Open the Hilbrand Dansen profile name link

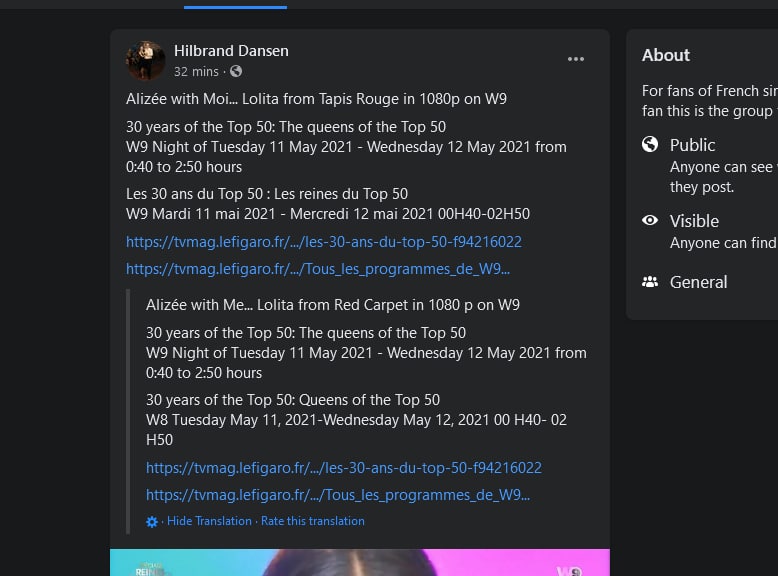pos(231,51)
